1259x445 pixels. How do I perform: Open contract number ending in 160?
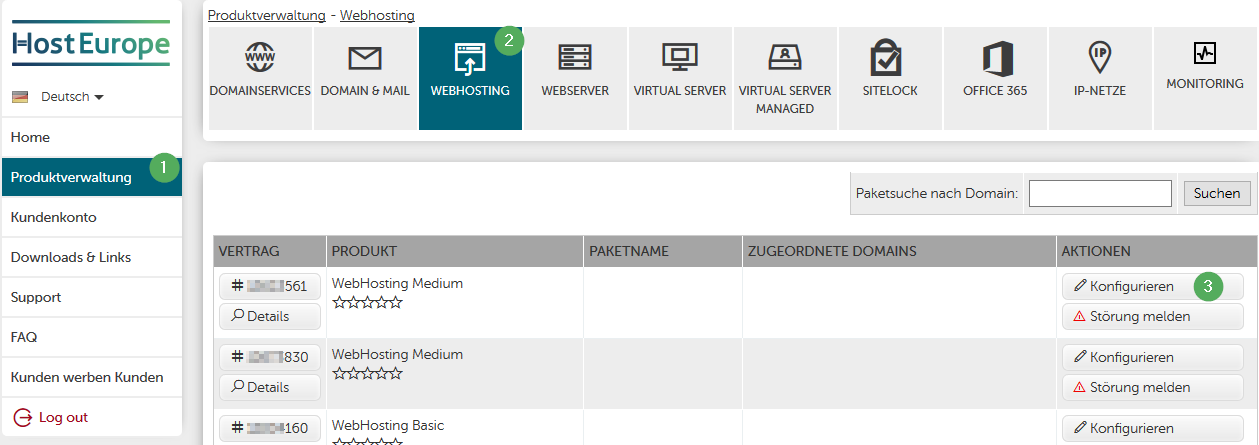tap(270, 428)
